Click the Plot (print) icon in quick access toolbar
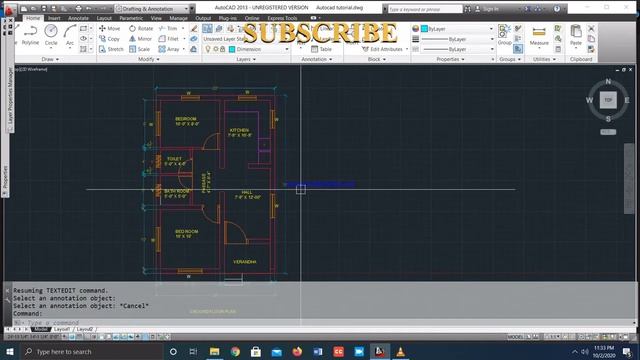The width and height of the screenshot is (640, 360). pos(79,9)
